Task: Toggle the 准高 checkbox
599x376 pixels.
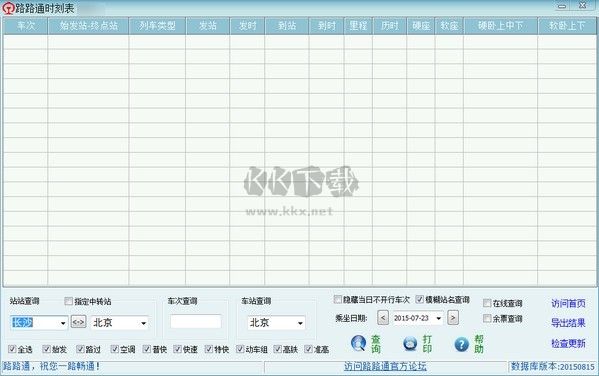Action: click(x=308, y=348)
